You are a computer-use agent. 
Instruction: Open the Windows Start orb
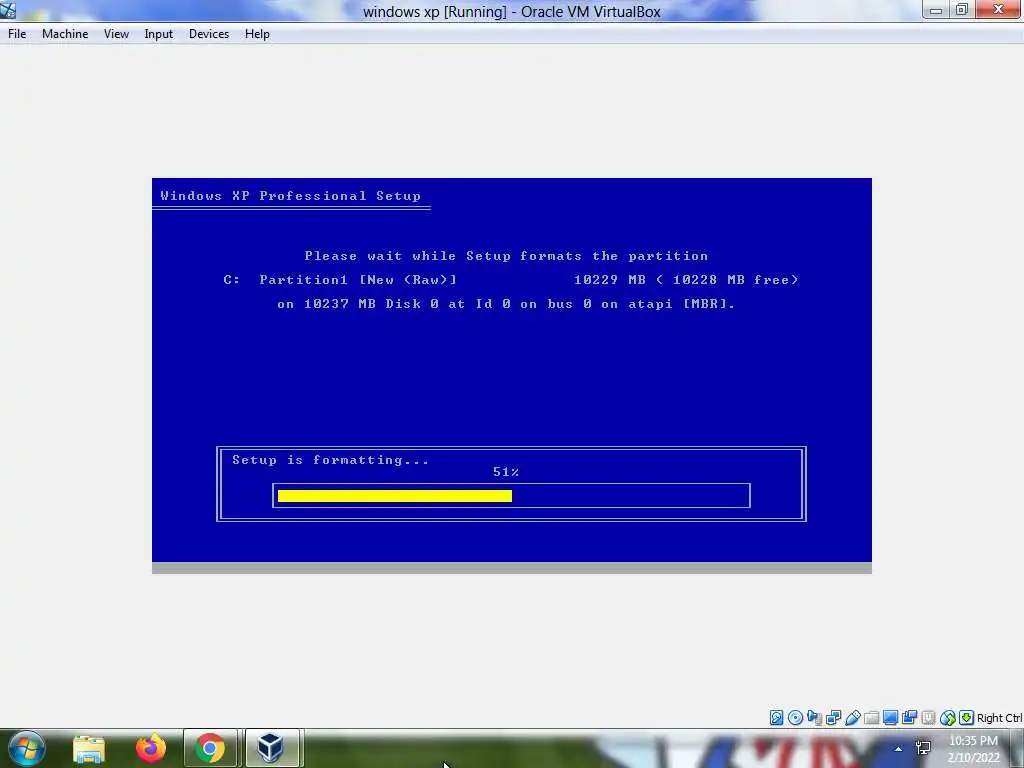27,748
